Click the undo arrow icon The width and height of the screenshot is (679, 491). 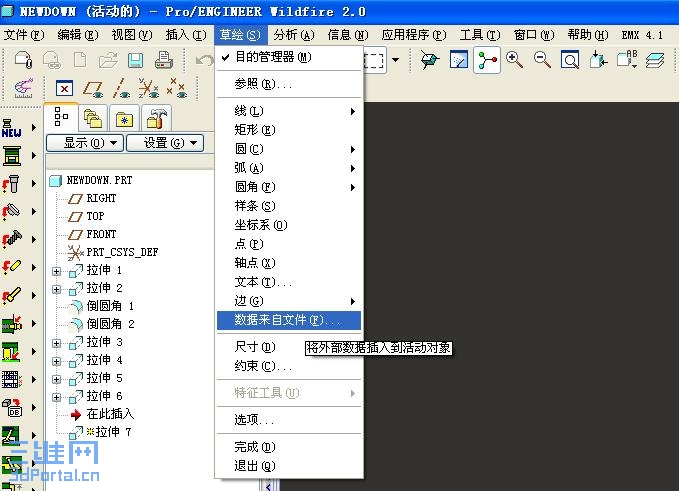[x=204, y=60]
